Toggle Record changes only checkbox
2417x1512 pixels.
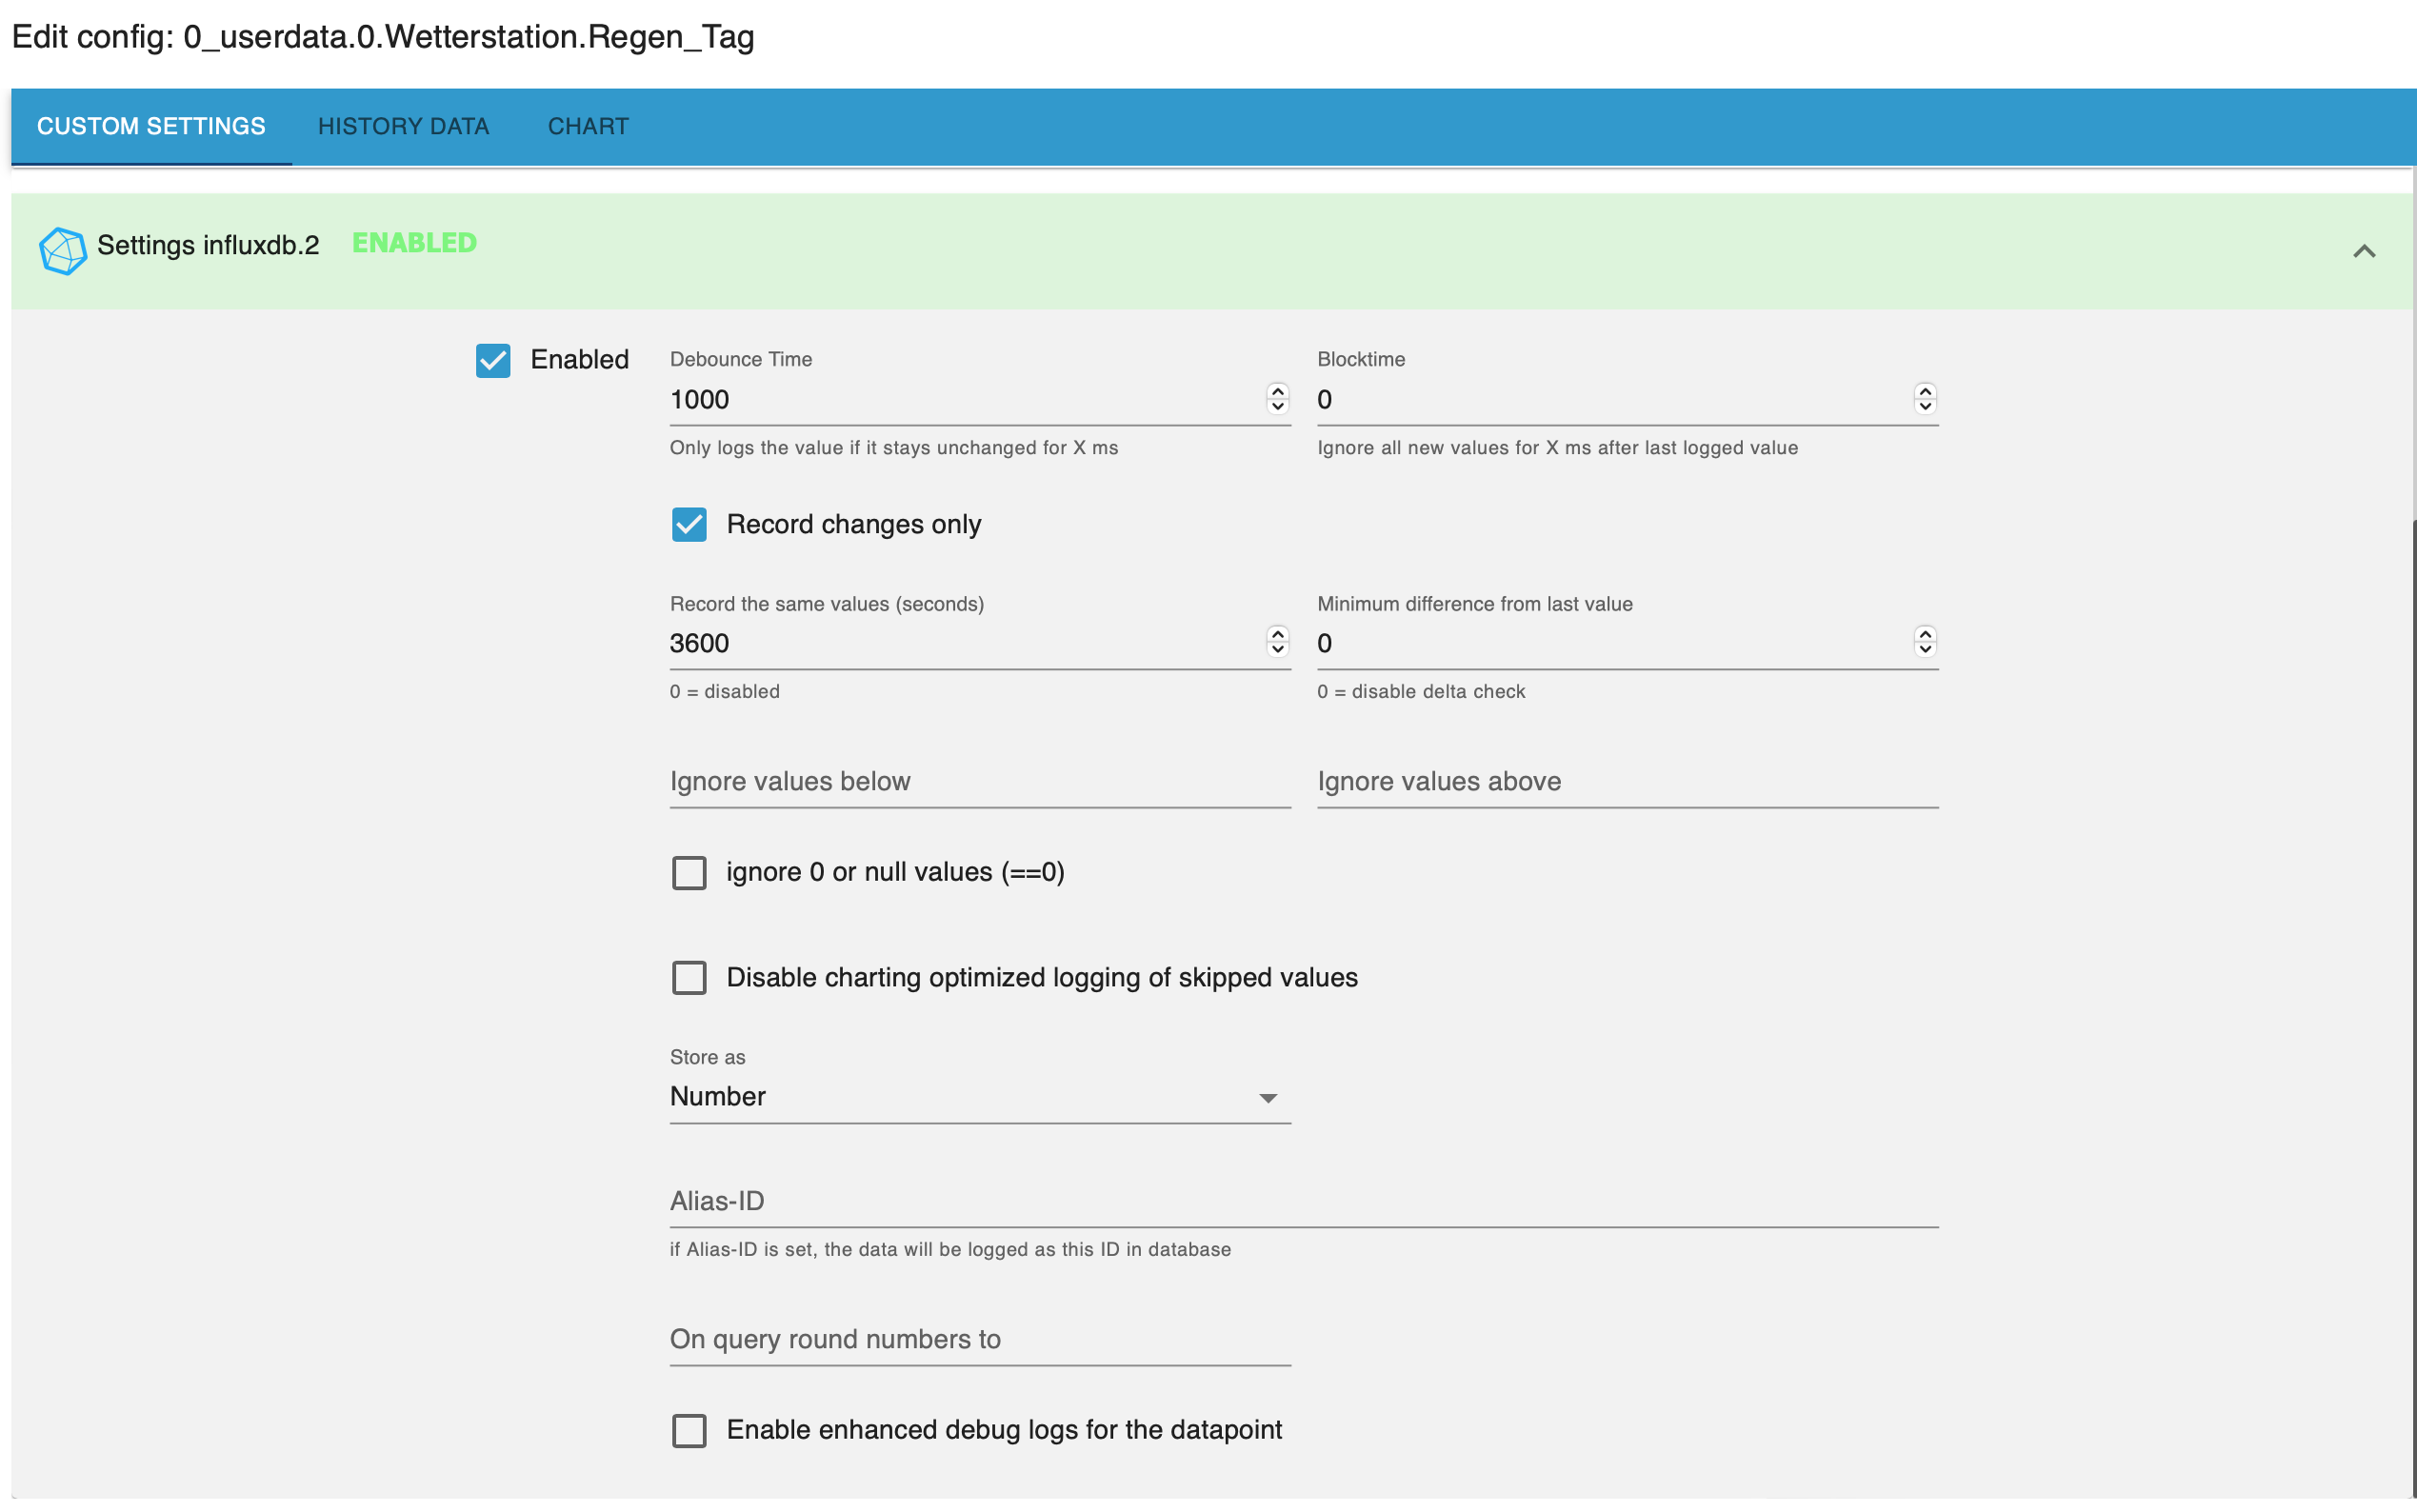point(689,524)
